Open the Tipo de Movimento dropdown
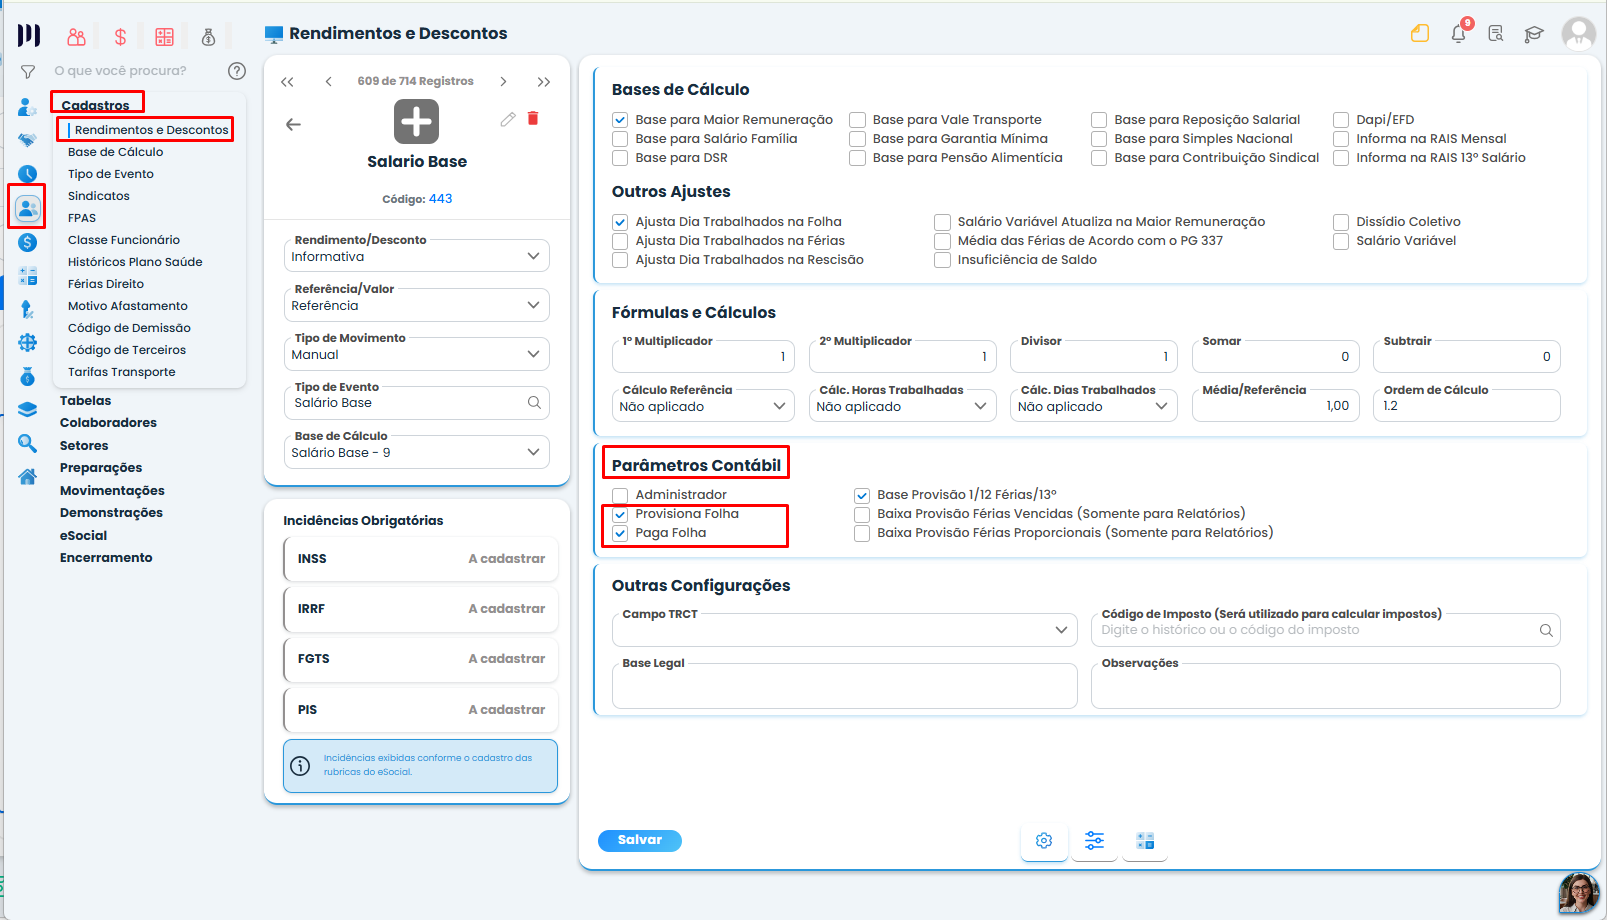The image size is (1607, 920). tap(417, 354)
